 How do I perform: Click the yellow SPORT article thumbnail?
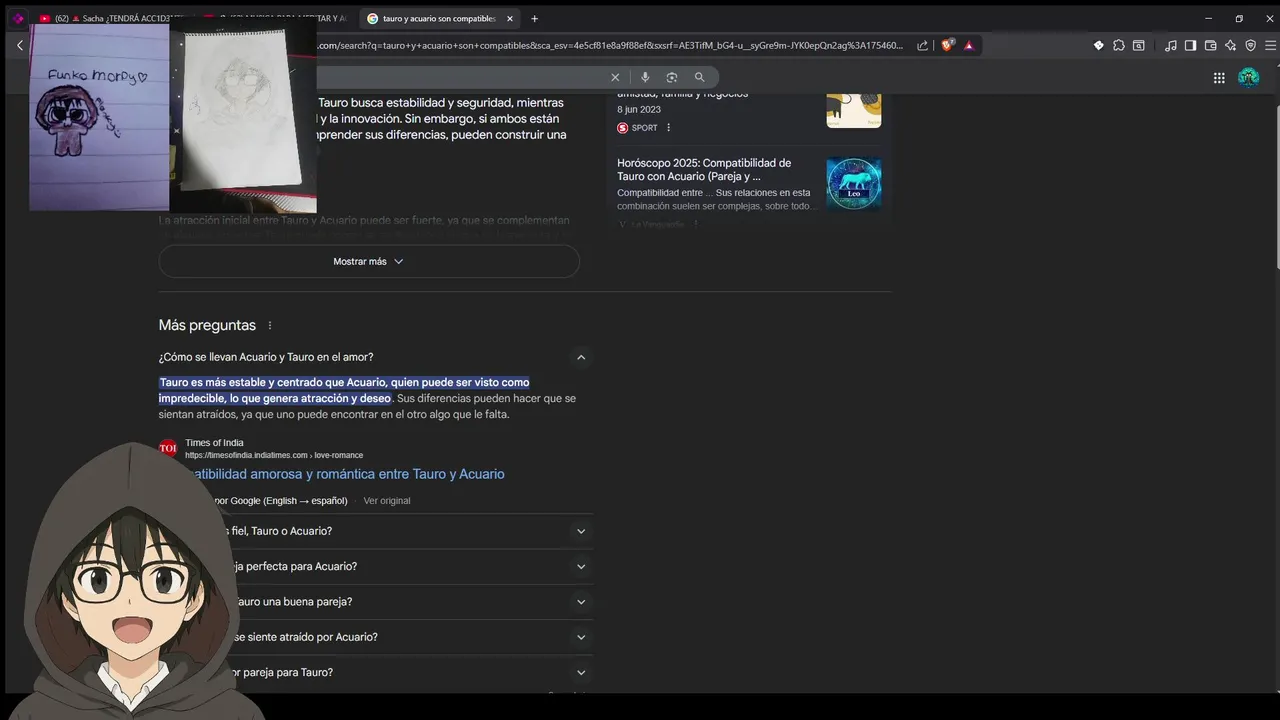[x=854, y=110]
